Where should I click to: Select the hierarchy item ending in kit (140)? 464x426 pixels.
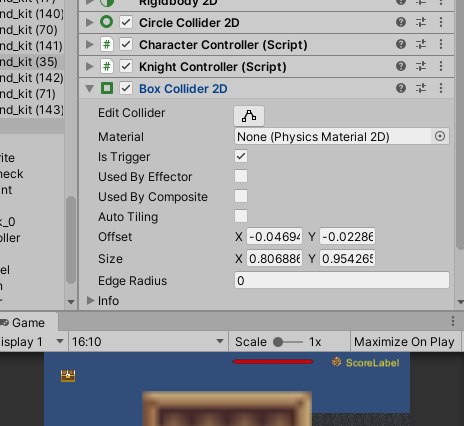pos(32,14)
